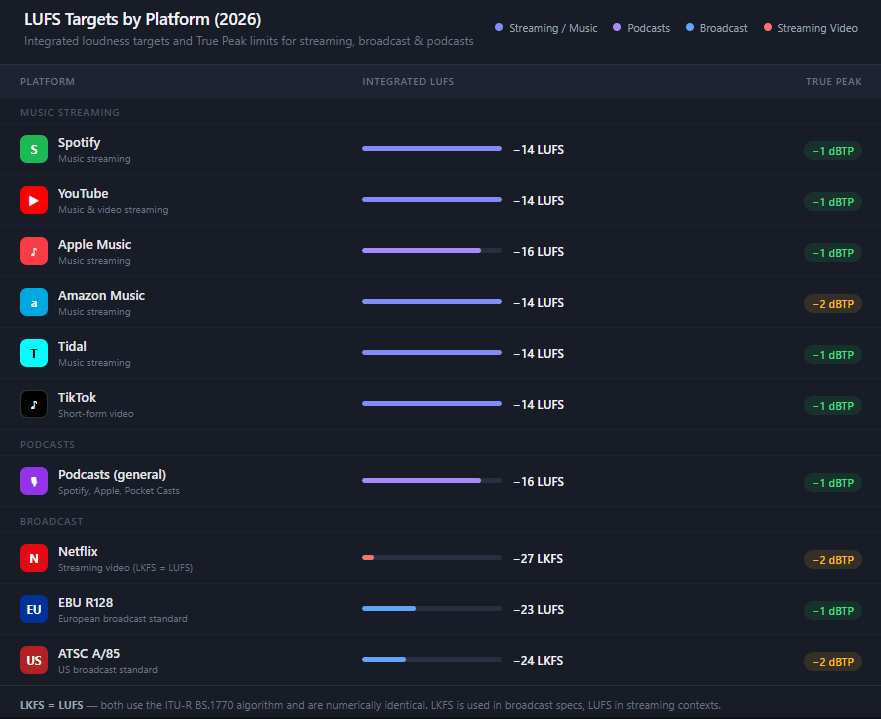Screen dimensions: 881x719
Task: Click the ATSC A/85 name
Action: click(89, 654)
